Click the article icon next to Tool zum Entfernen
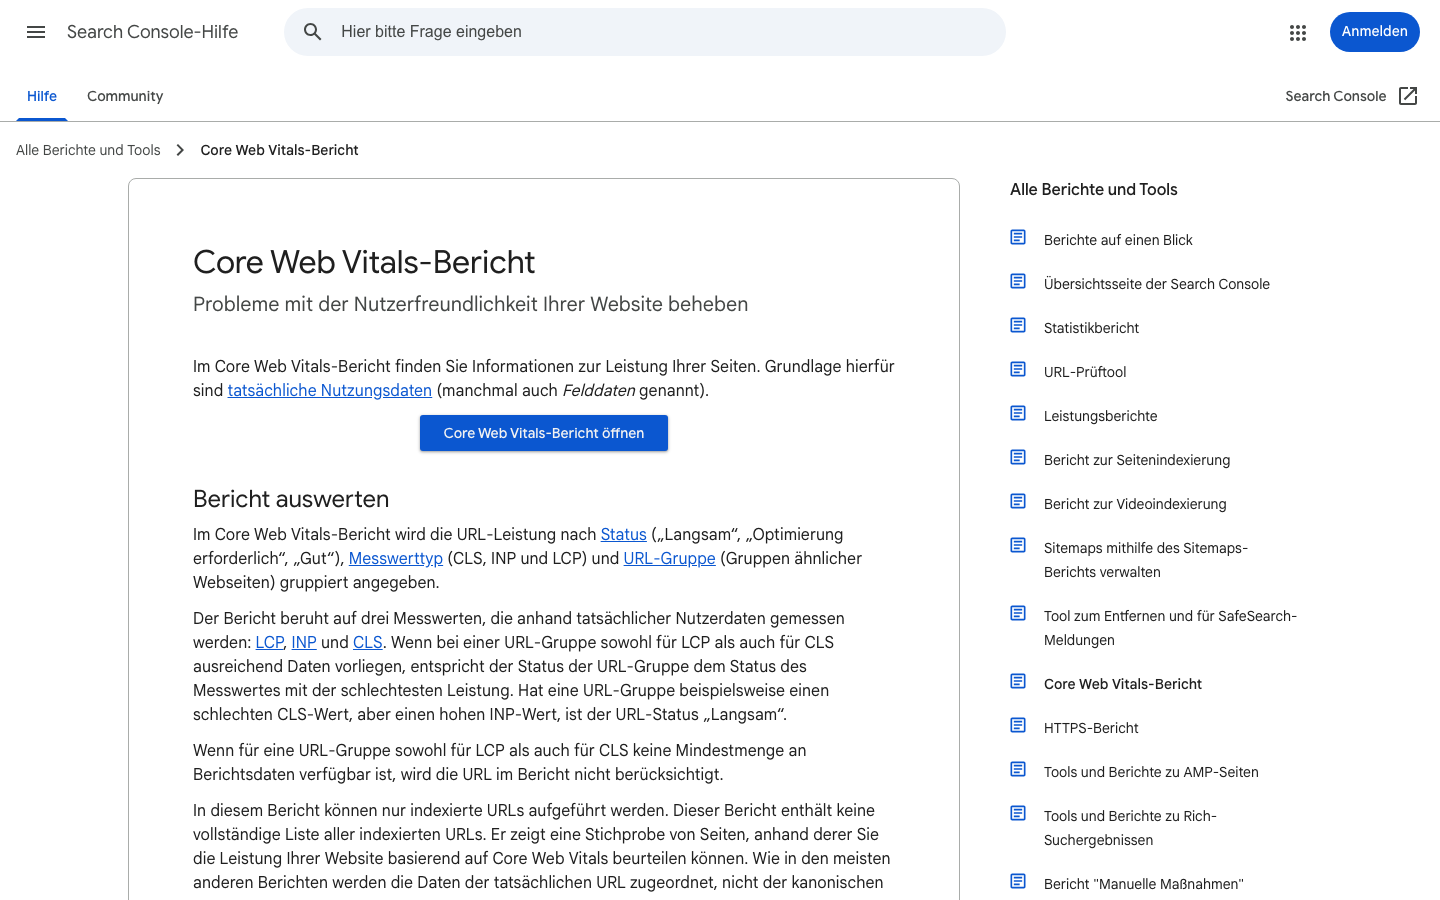The height and width of the screenshot is (900, 1440). tap(1018, 613)
